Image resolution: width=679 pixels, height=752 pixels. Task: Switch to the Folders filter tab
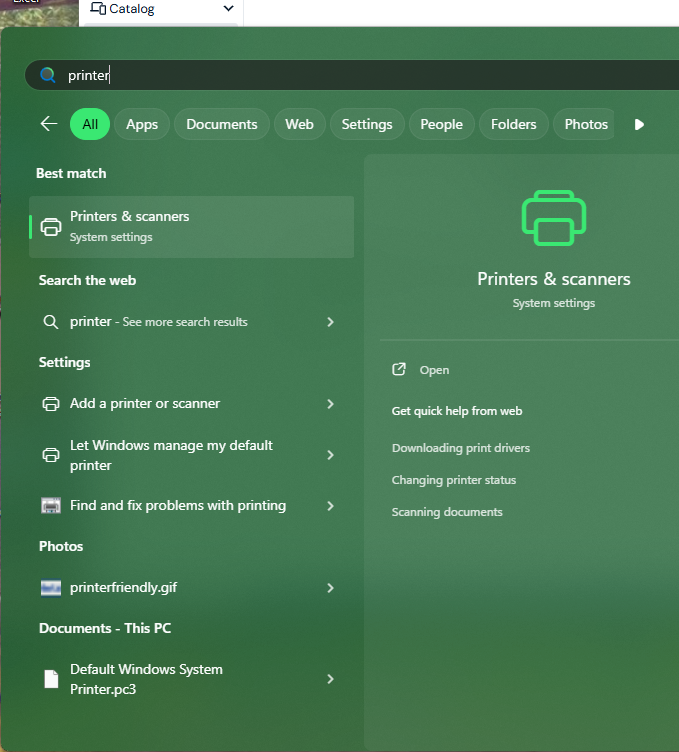tap(514, 124)
